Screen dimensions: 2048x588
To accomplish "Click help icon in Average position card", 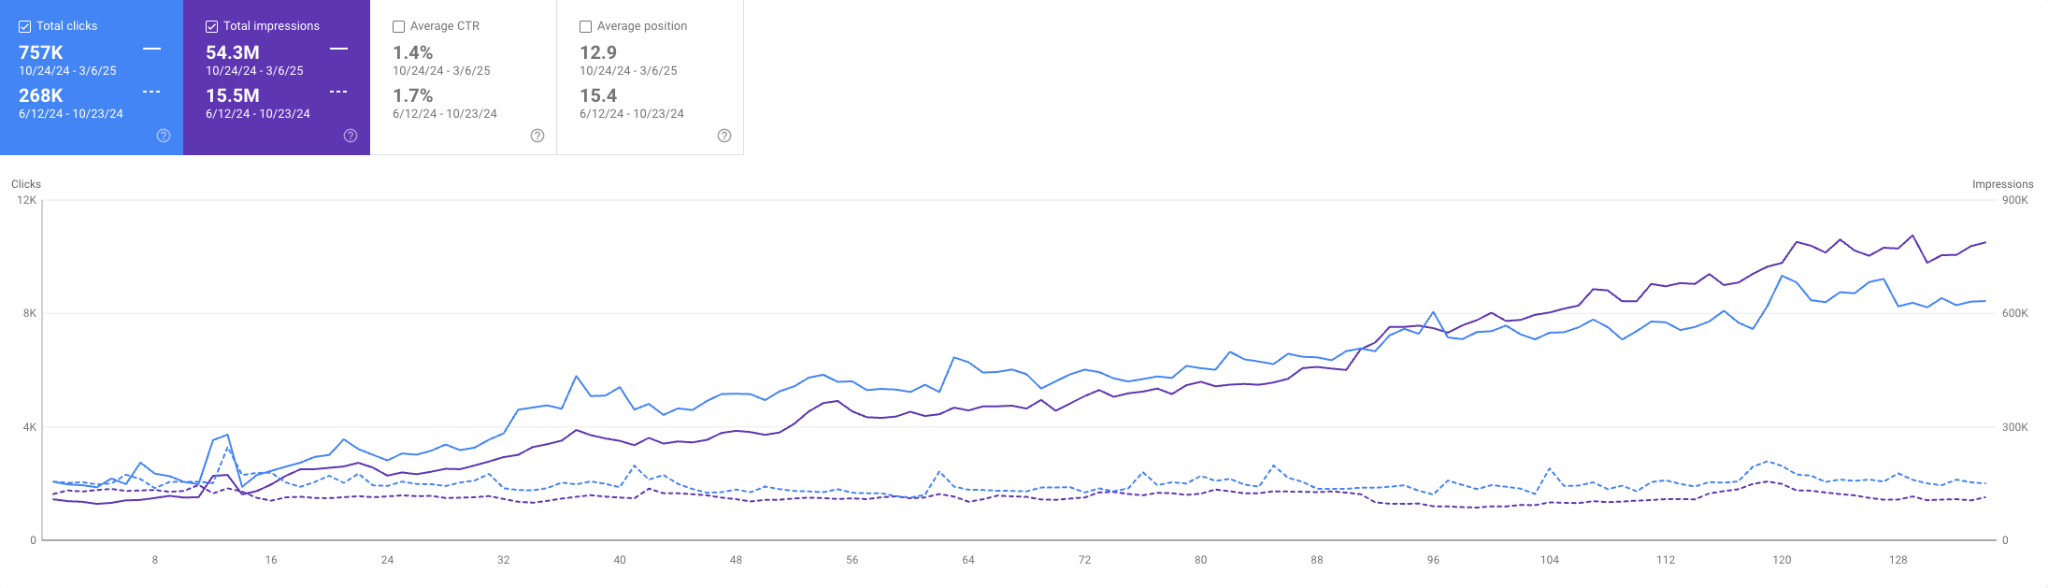I will 724,136.
